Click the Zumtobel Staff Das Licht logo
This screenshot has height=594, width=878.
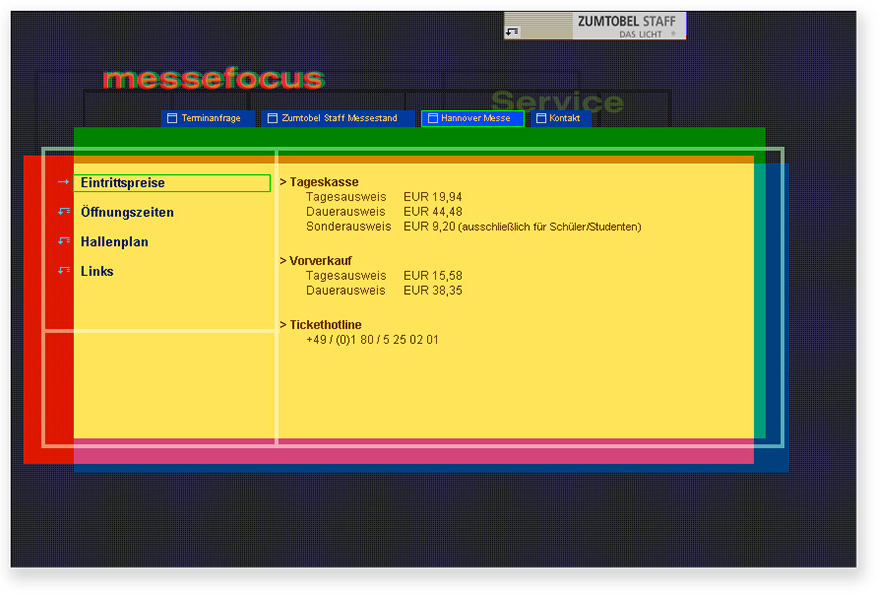[x=627, y=26]
